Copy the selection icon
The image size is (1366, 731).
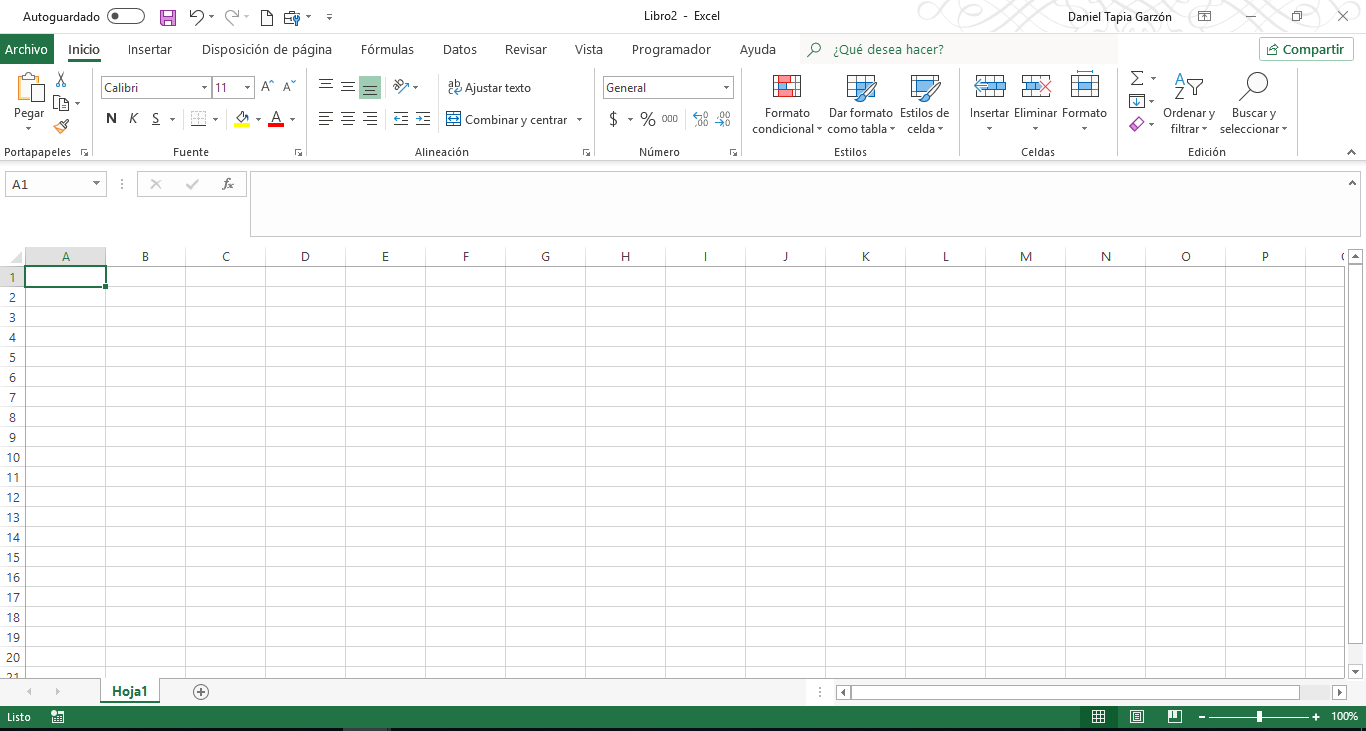[x=61, y=103]
